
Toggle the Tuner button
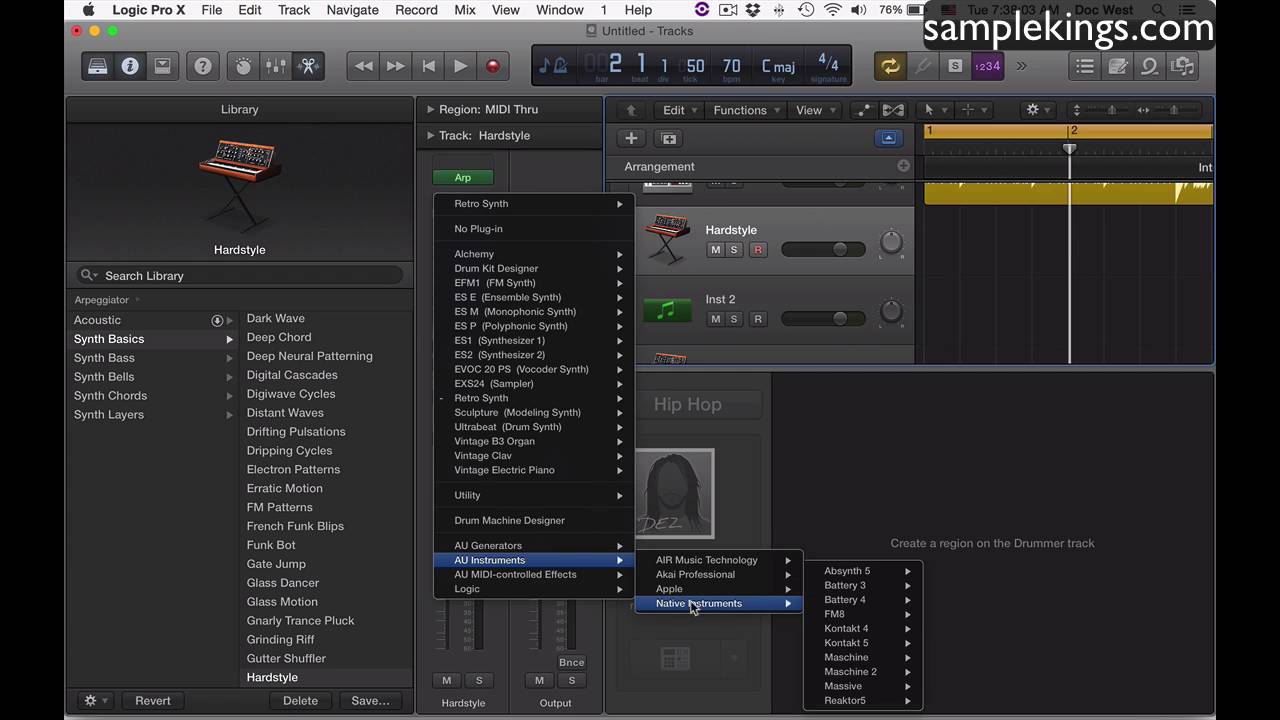coord(922,66)
